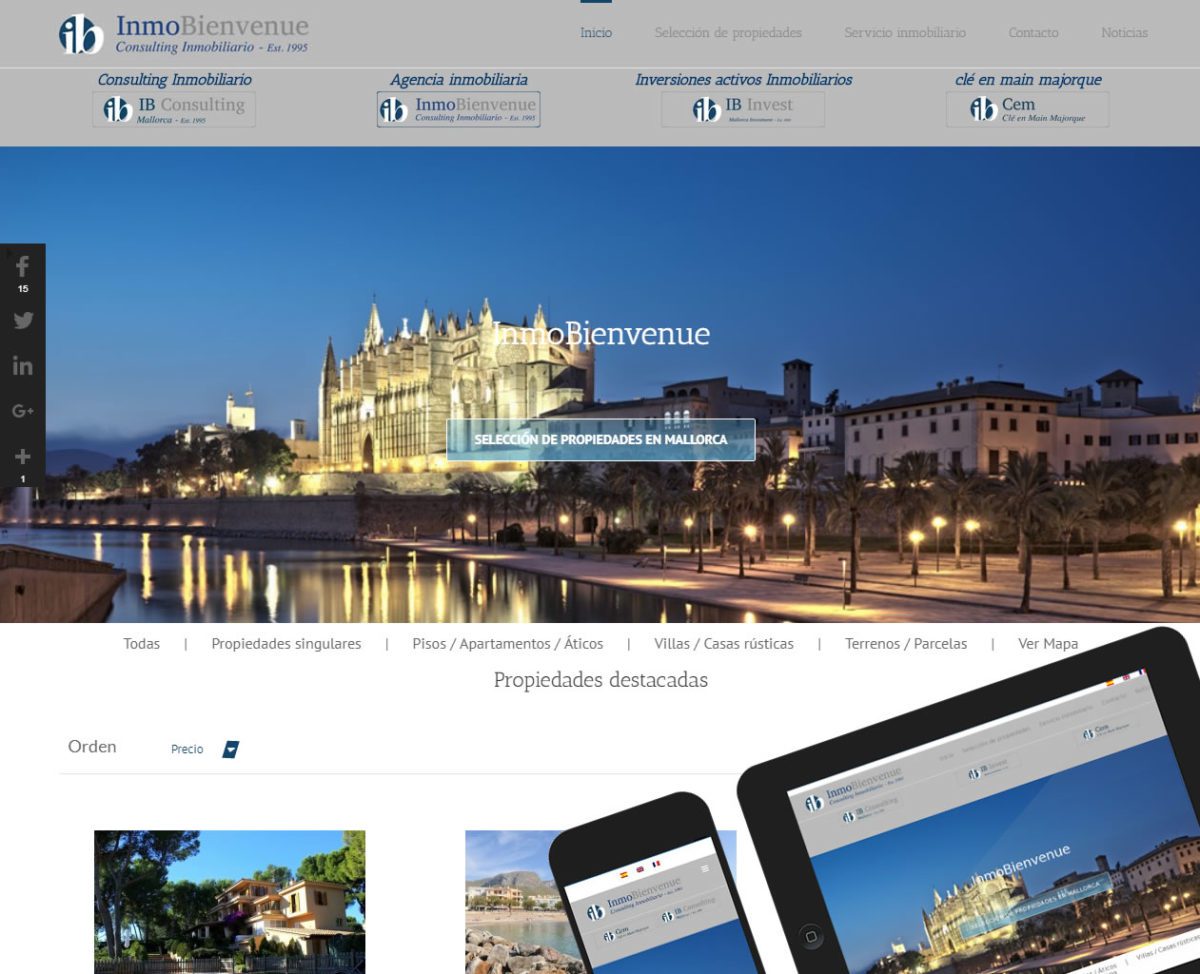This screenshot has height=974, width=1200.
Task: Share on Facebook from the side bar
Action: point(22,267)
